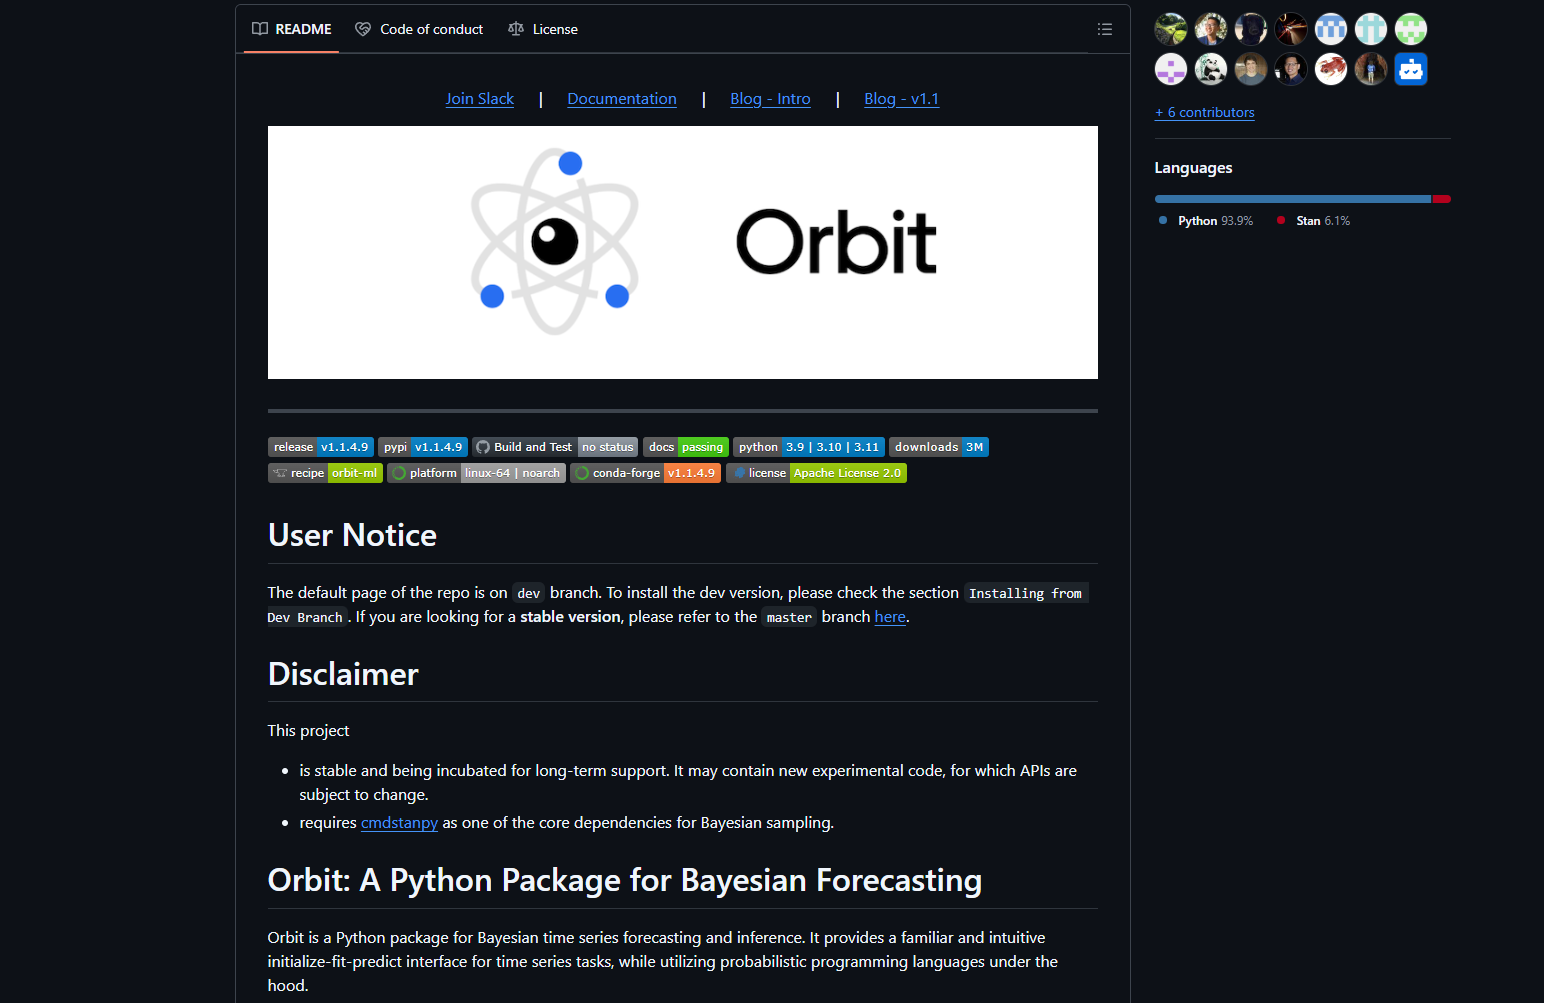Image resolution: width=1544 pixels, height=1003 pixels.
Task: Open the Blog - v1.1 link
Action: [x=902, y=99]
